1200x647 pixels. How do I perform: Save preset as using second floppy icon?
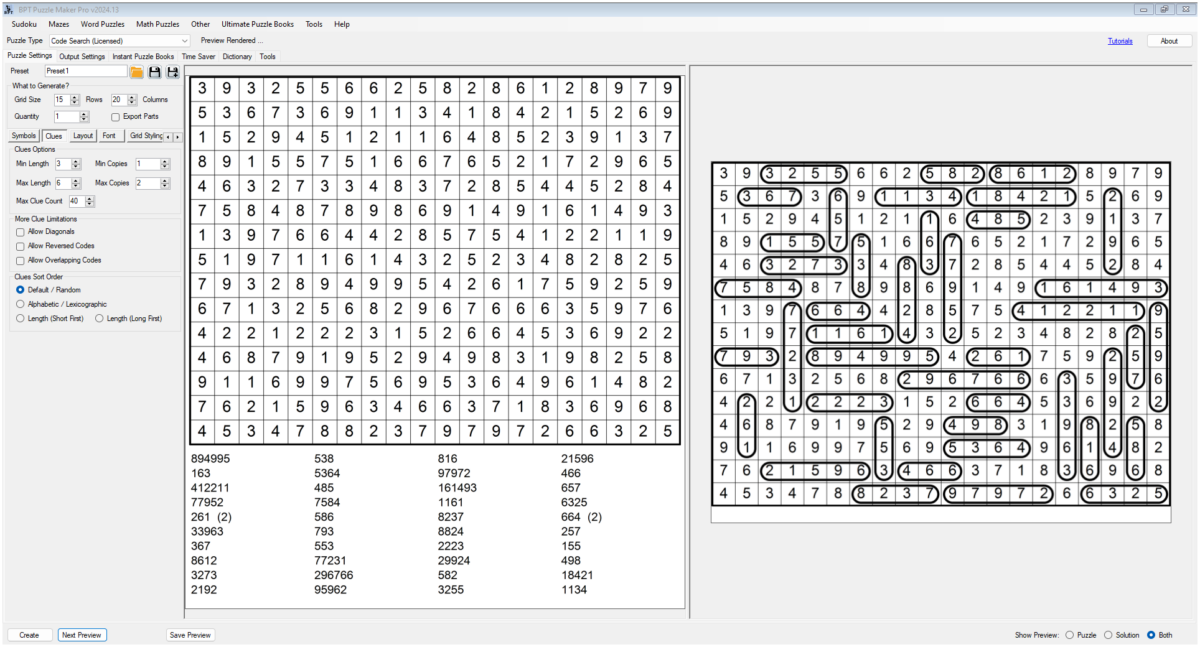(x=173, y=72)
